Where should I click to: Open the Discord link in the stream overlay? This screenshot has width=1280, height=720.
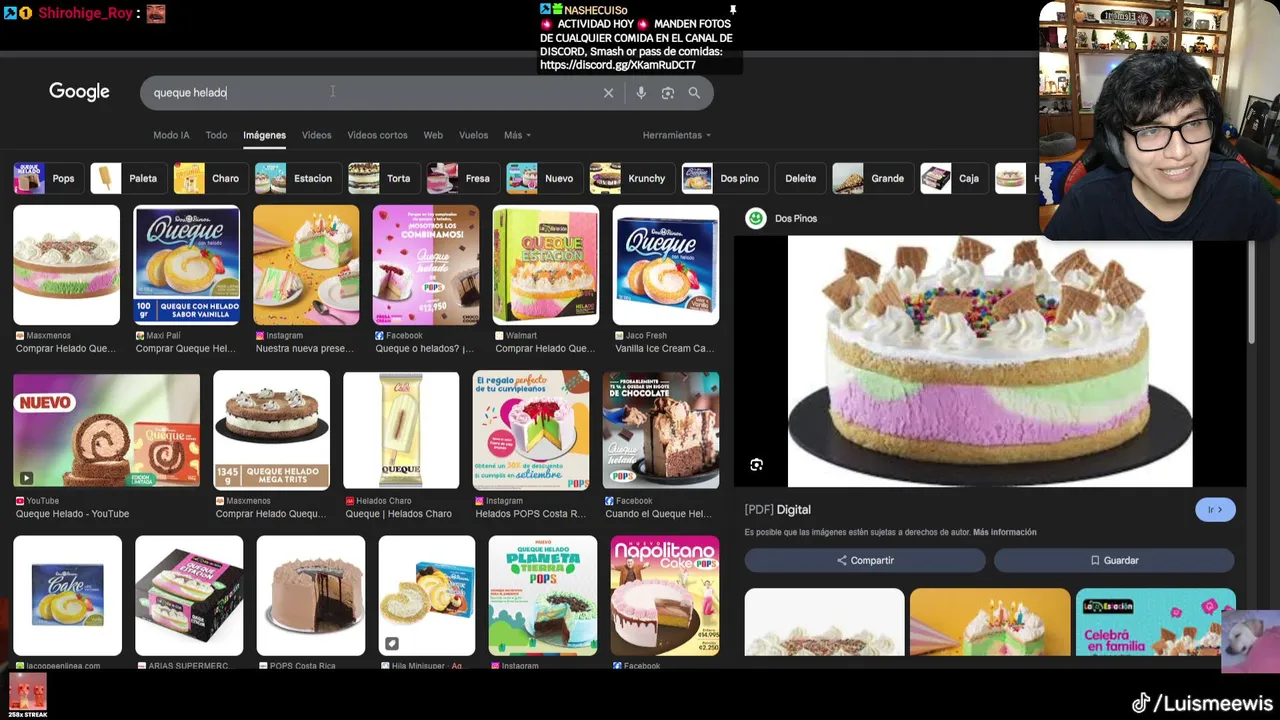pyautogui.click(x=618, y=65)
